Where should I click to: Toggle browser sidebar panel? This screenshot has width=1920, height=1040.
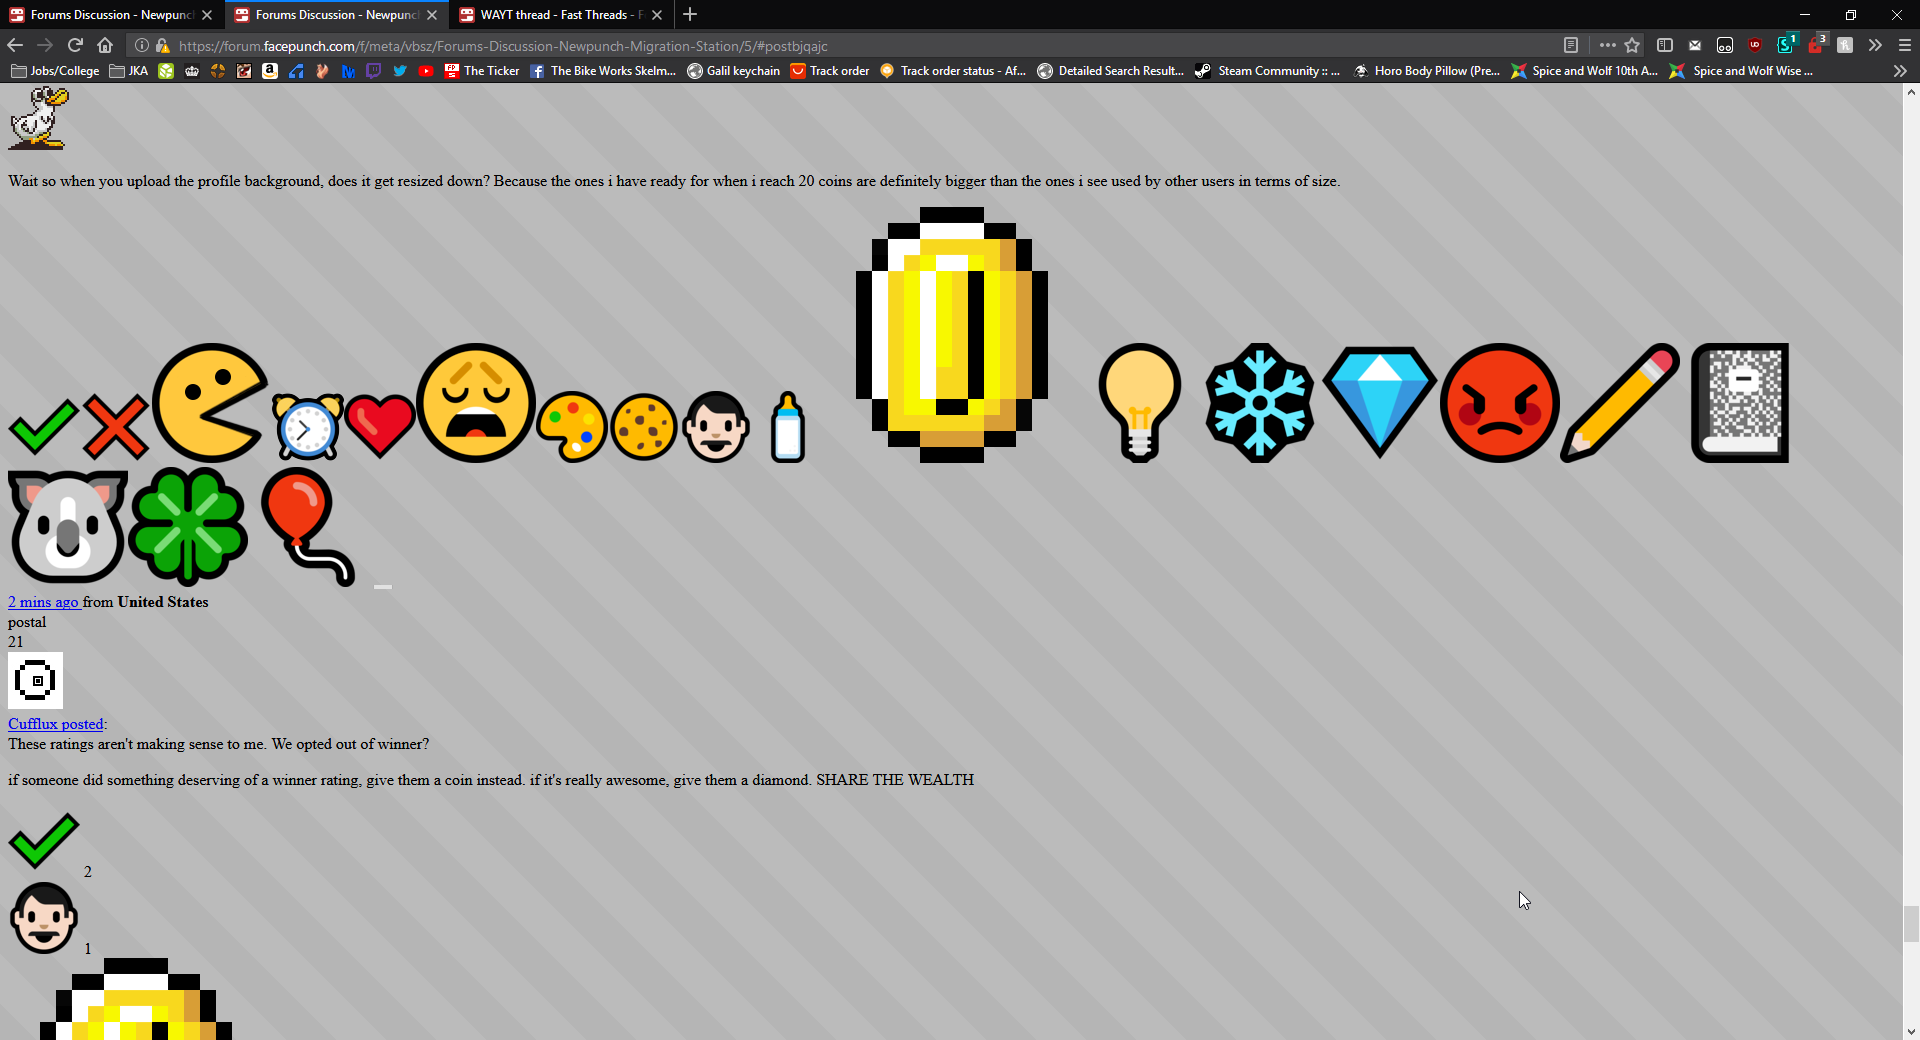[1665, 45]
